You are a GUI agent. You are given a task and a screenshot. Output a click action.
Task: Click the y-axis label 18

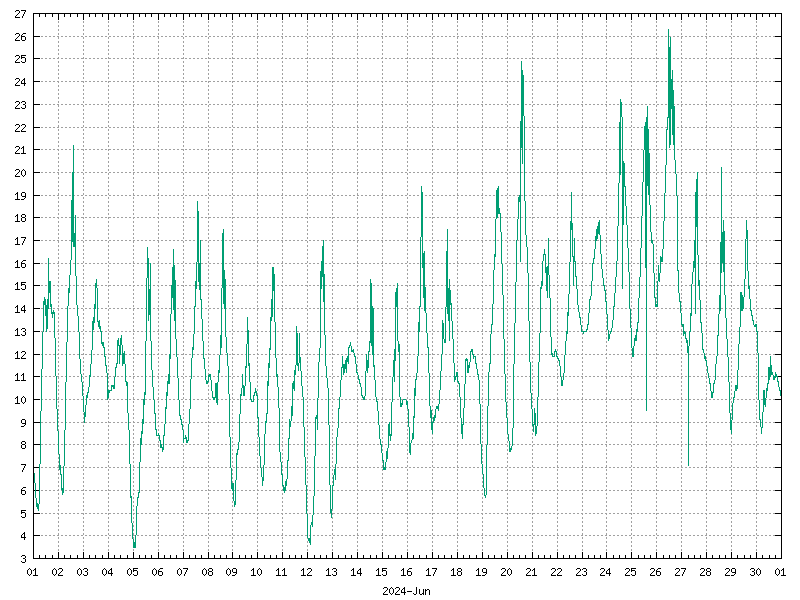(20, 218)
